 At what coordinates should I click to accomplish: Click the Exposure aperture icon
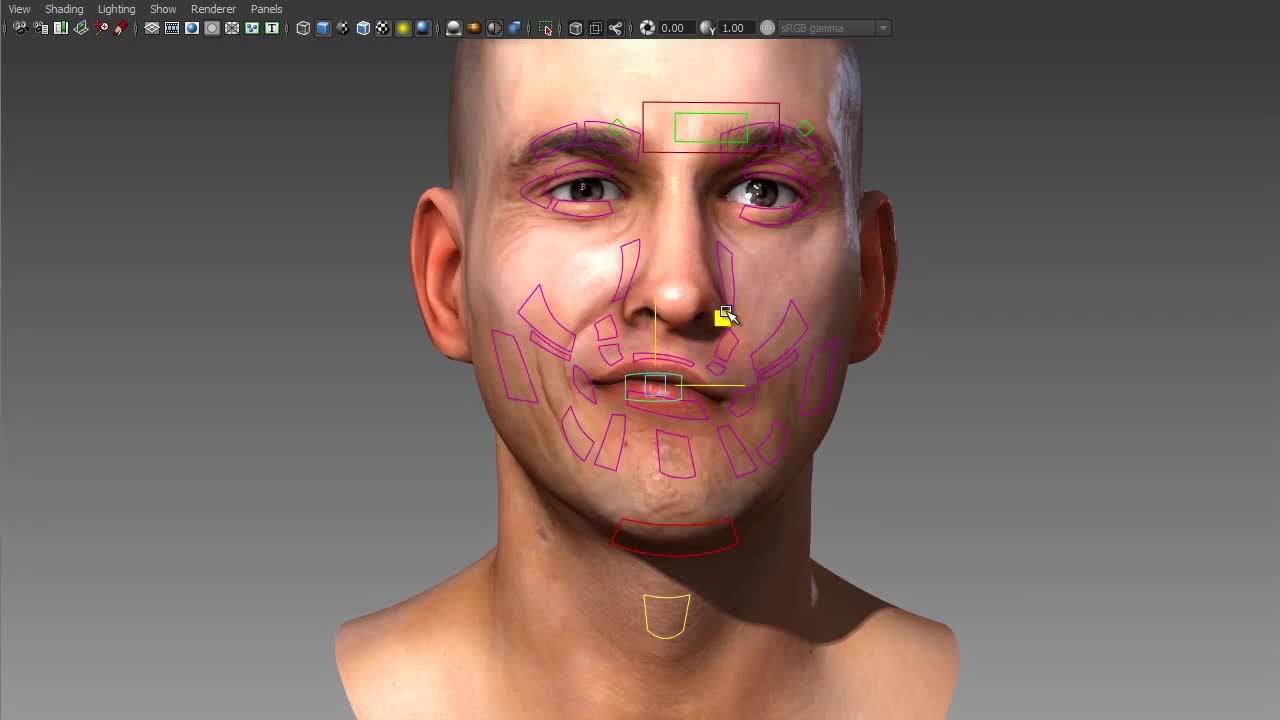tap(647, 28)
